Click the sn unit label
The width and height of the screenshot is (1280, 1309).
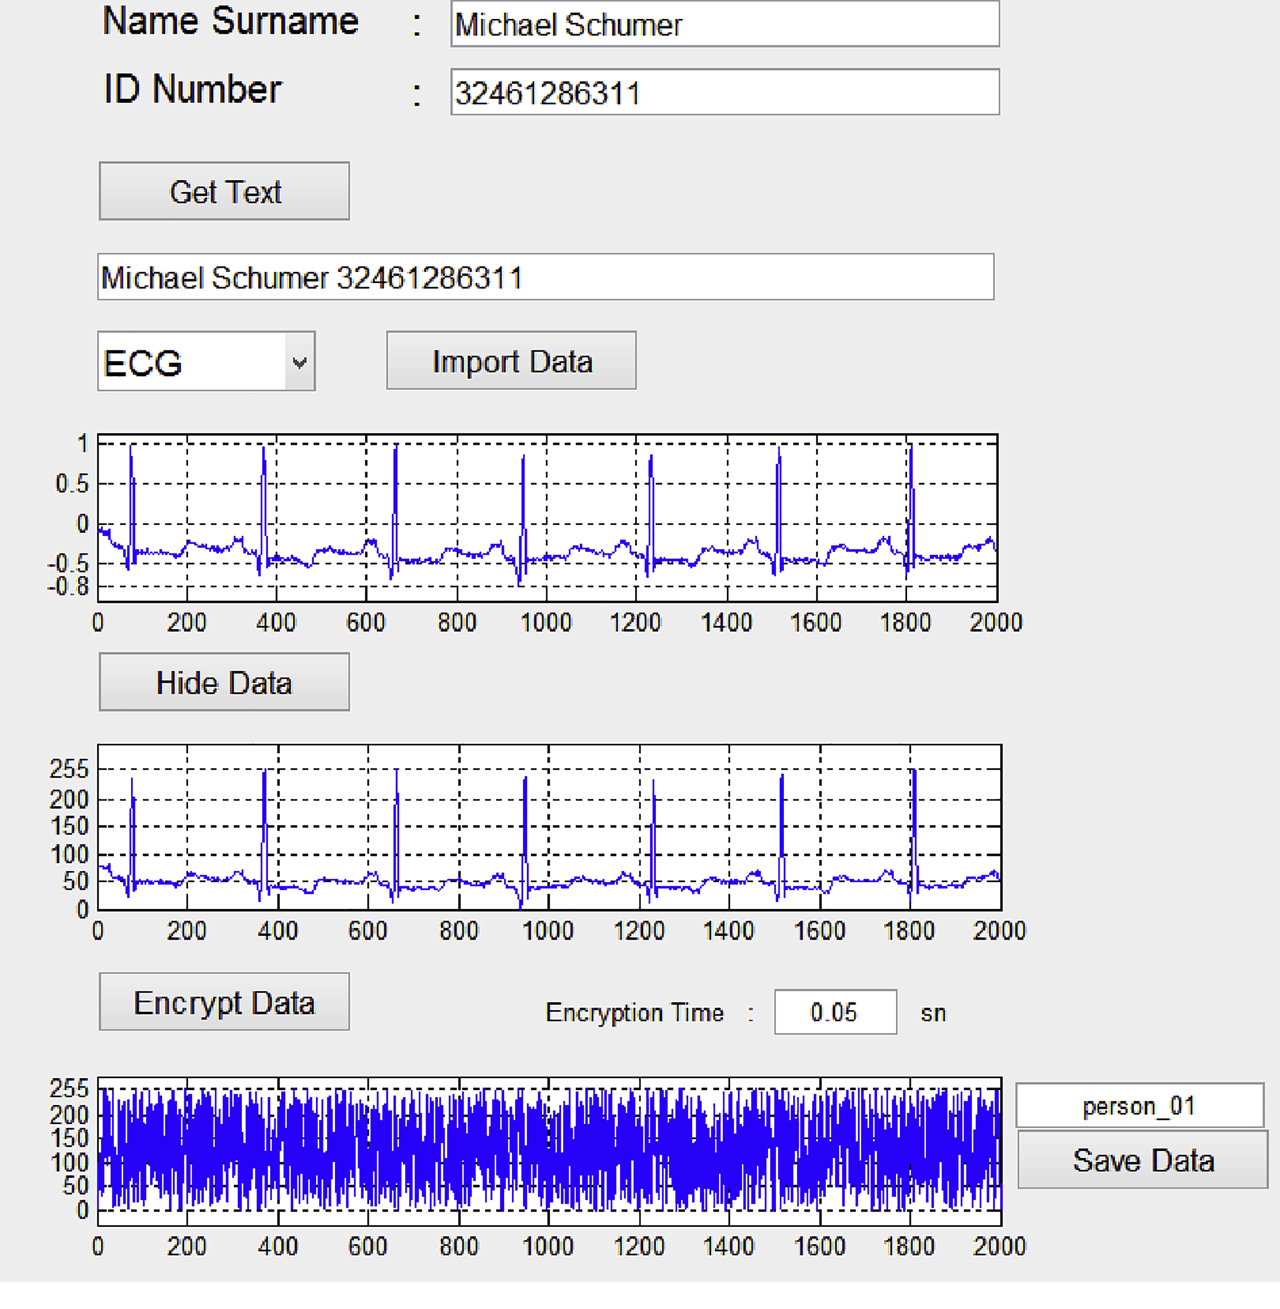932,1012
